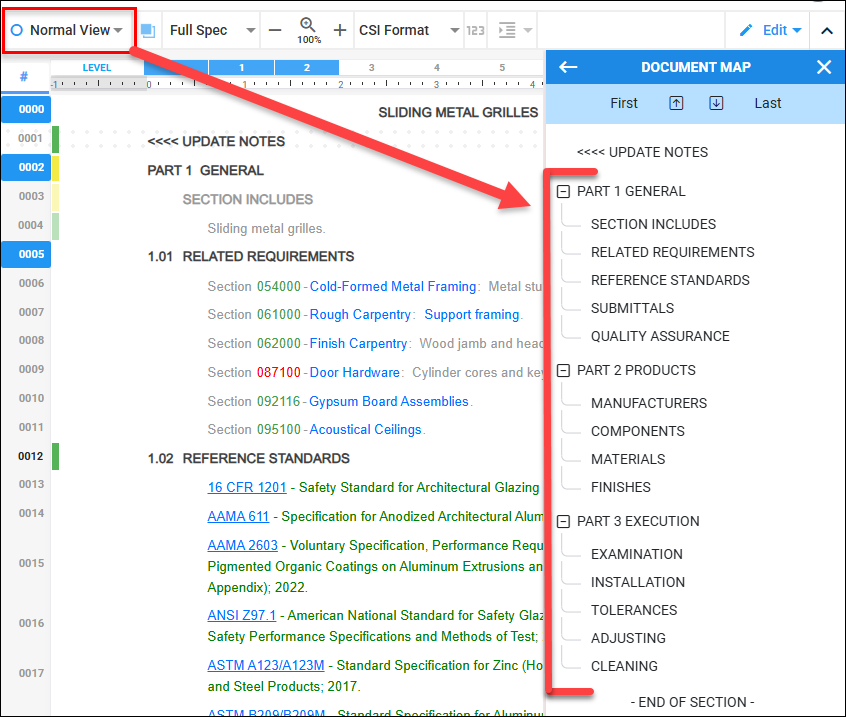Select line number 0000
This screenshot has height=717, width=846.
coord(26,109)
